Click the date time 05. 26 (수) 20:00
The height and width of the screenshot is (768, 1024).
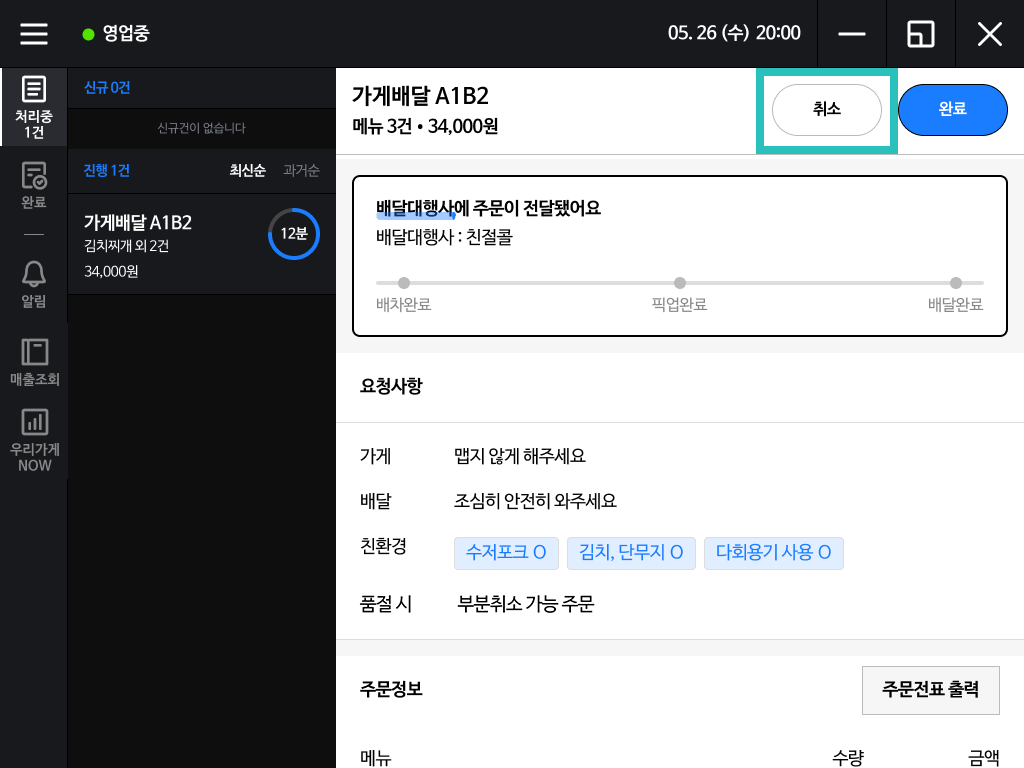(734, 33)
